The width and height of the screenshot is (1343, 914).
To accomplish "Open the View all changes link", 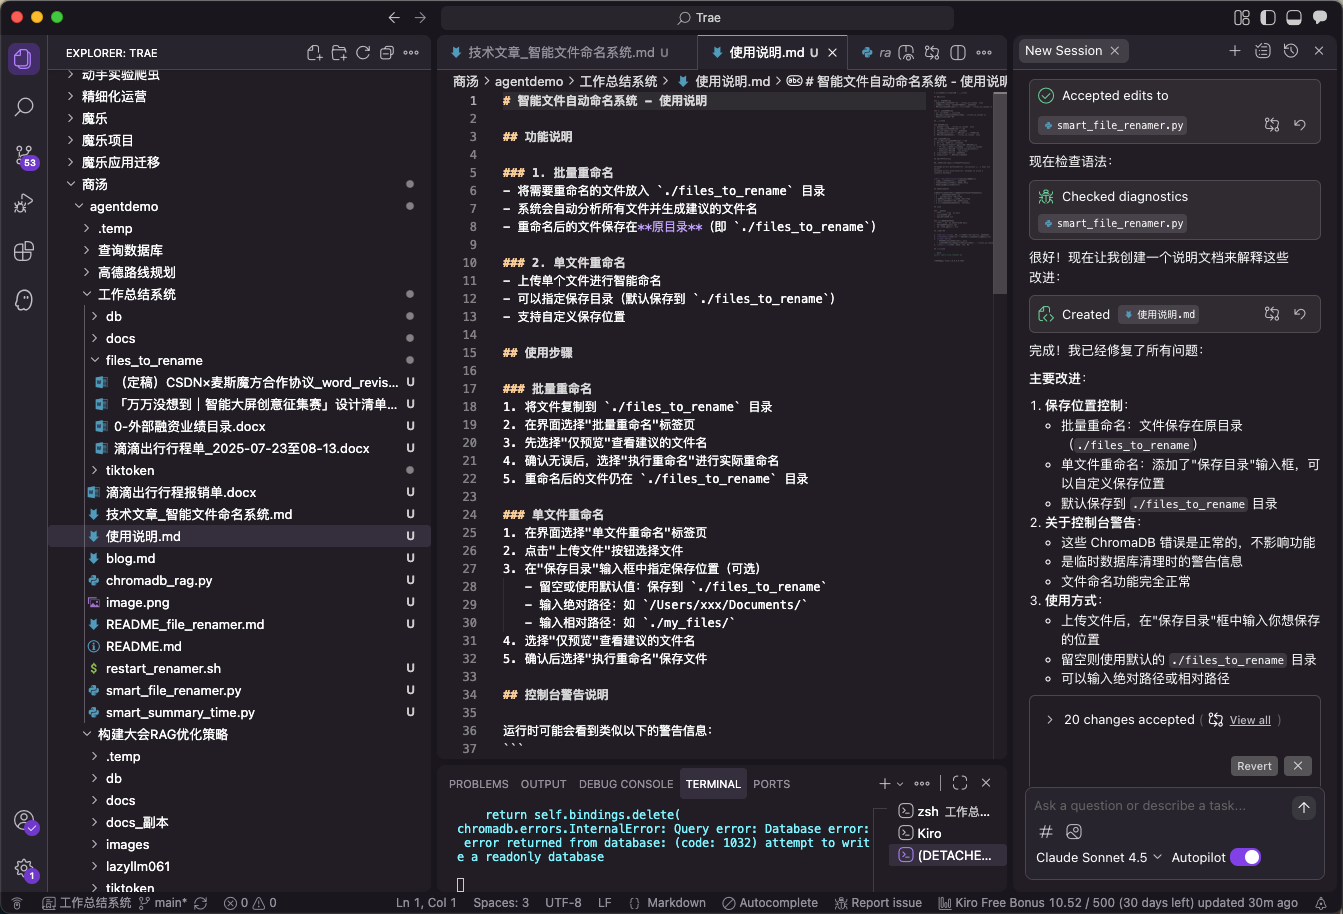I will (1250, 720).
